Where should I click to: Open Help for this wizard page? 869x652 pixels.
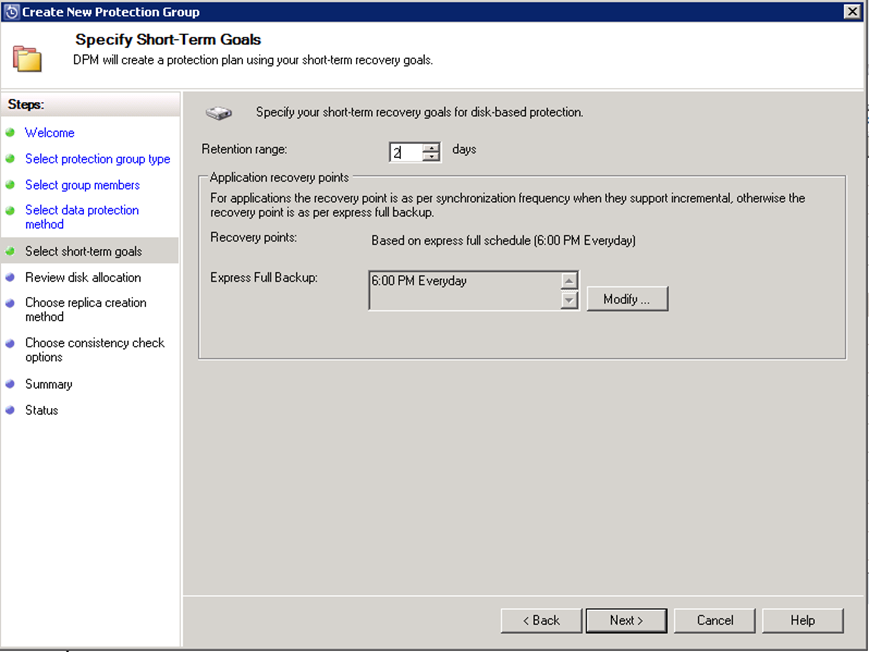coord(802,620)
